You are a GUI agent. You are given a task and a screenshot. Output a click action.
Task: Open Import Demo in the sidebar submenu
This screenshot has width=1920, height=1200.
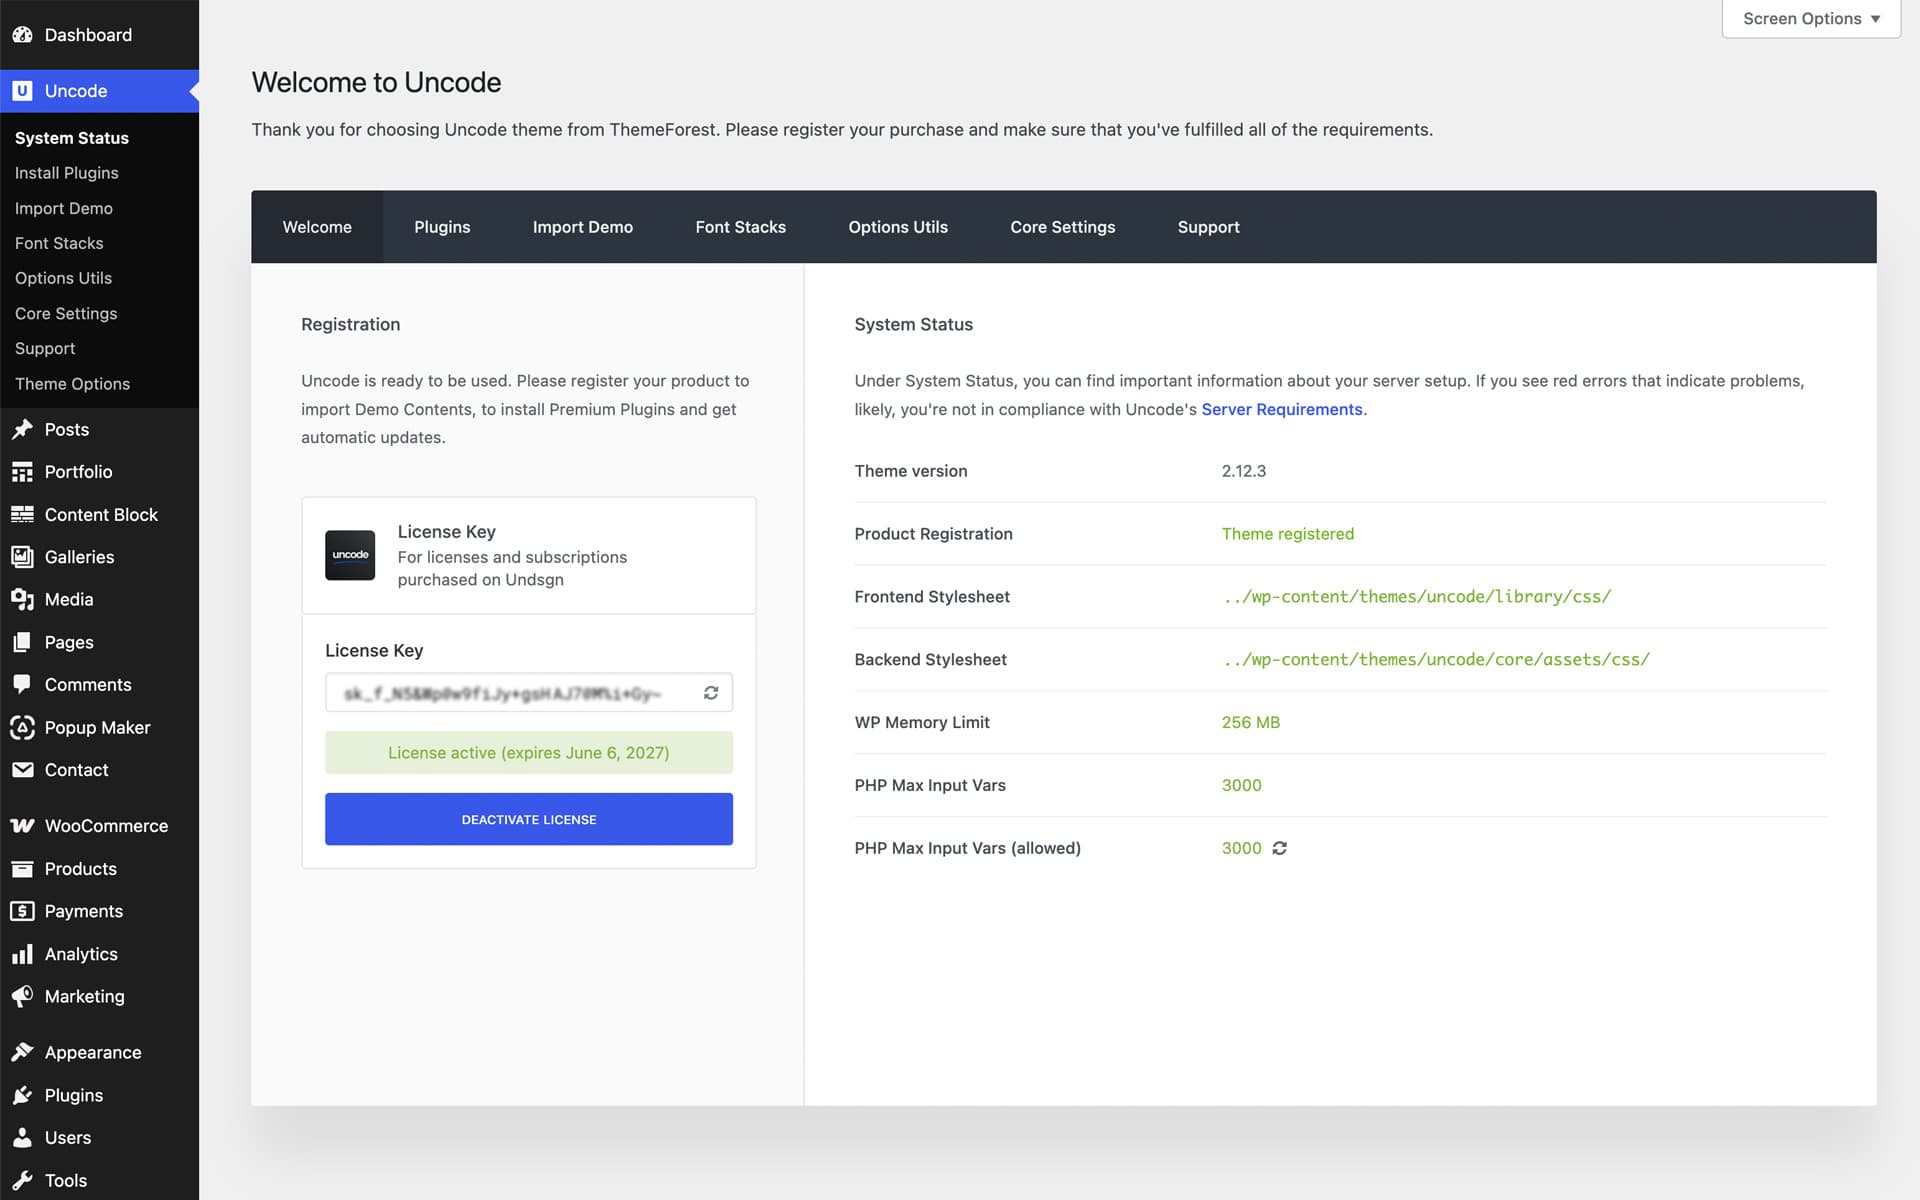64,208
